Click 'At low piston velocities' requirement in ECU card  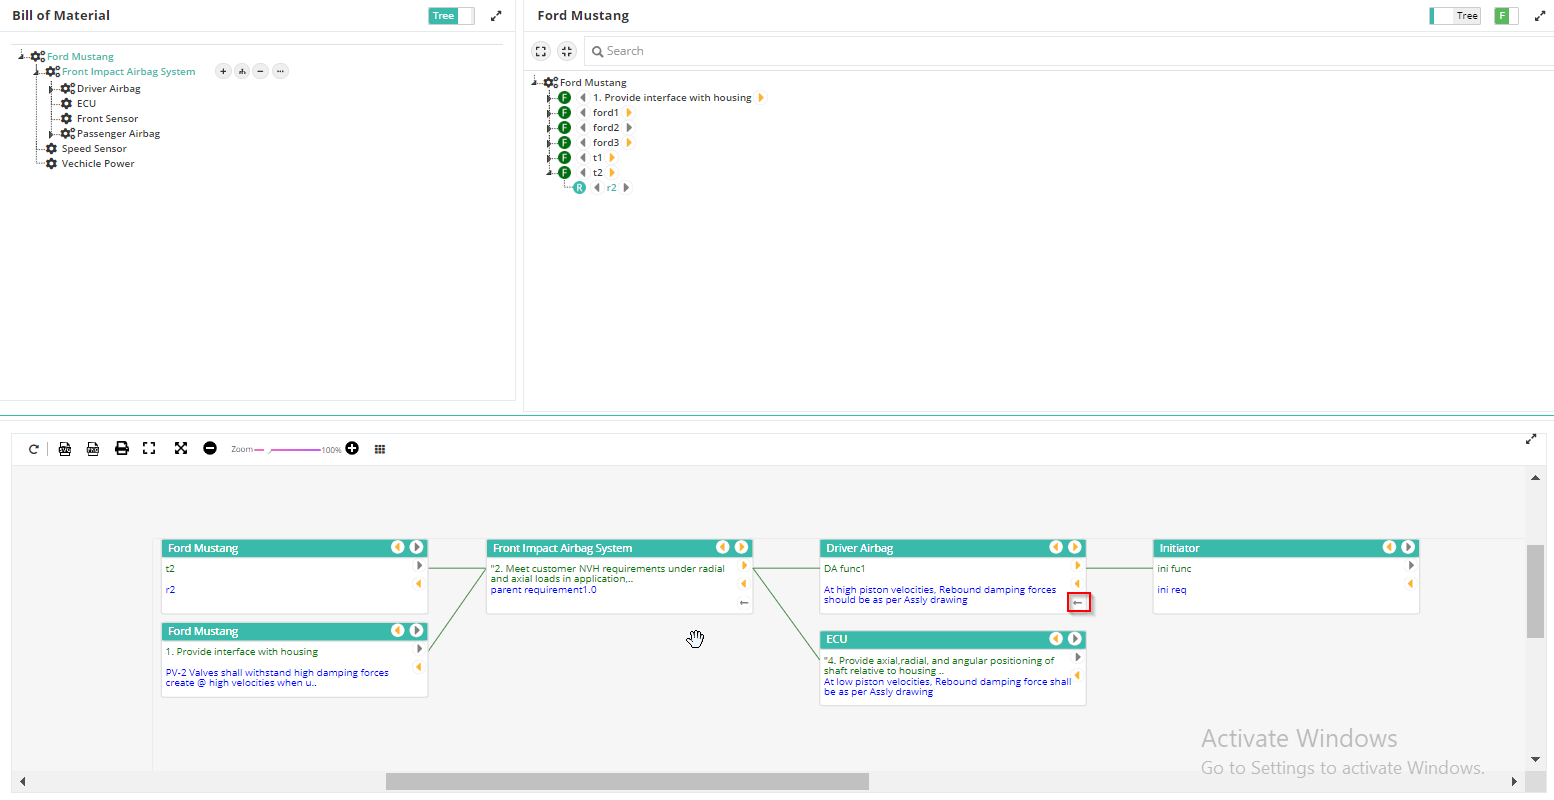[x=947, y=686]
